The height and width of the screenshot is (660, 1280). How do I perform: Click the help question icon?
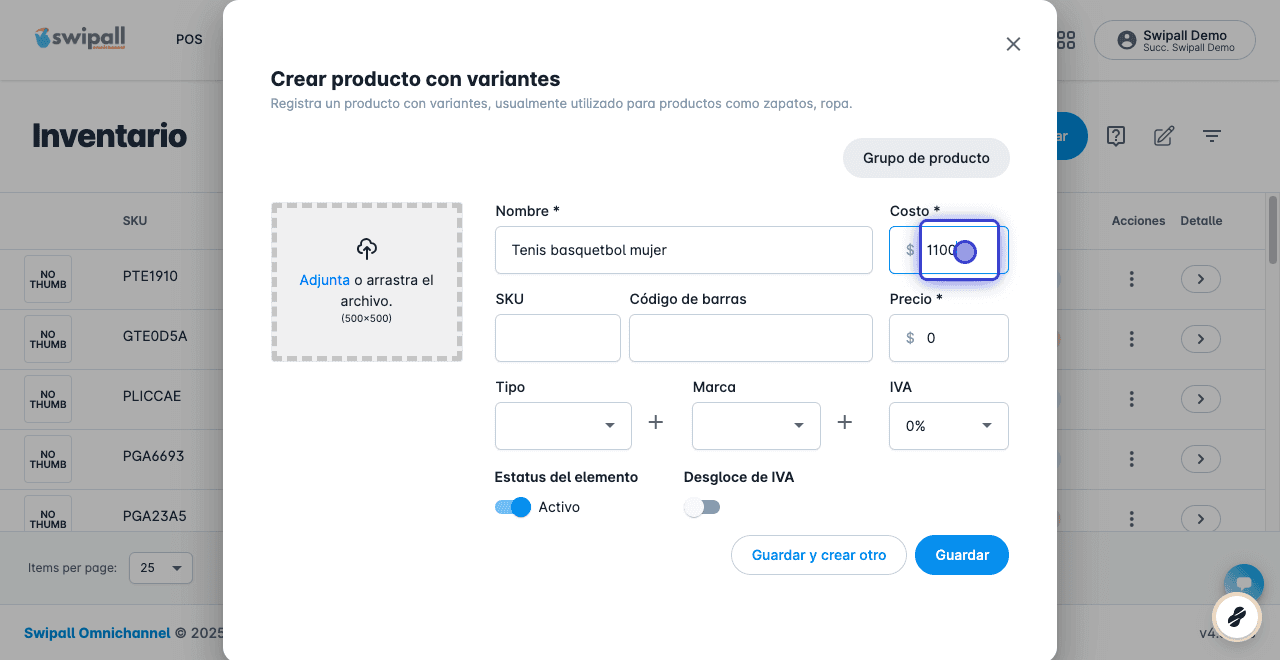coord(1116,136)
